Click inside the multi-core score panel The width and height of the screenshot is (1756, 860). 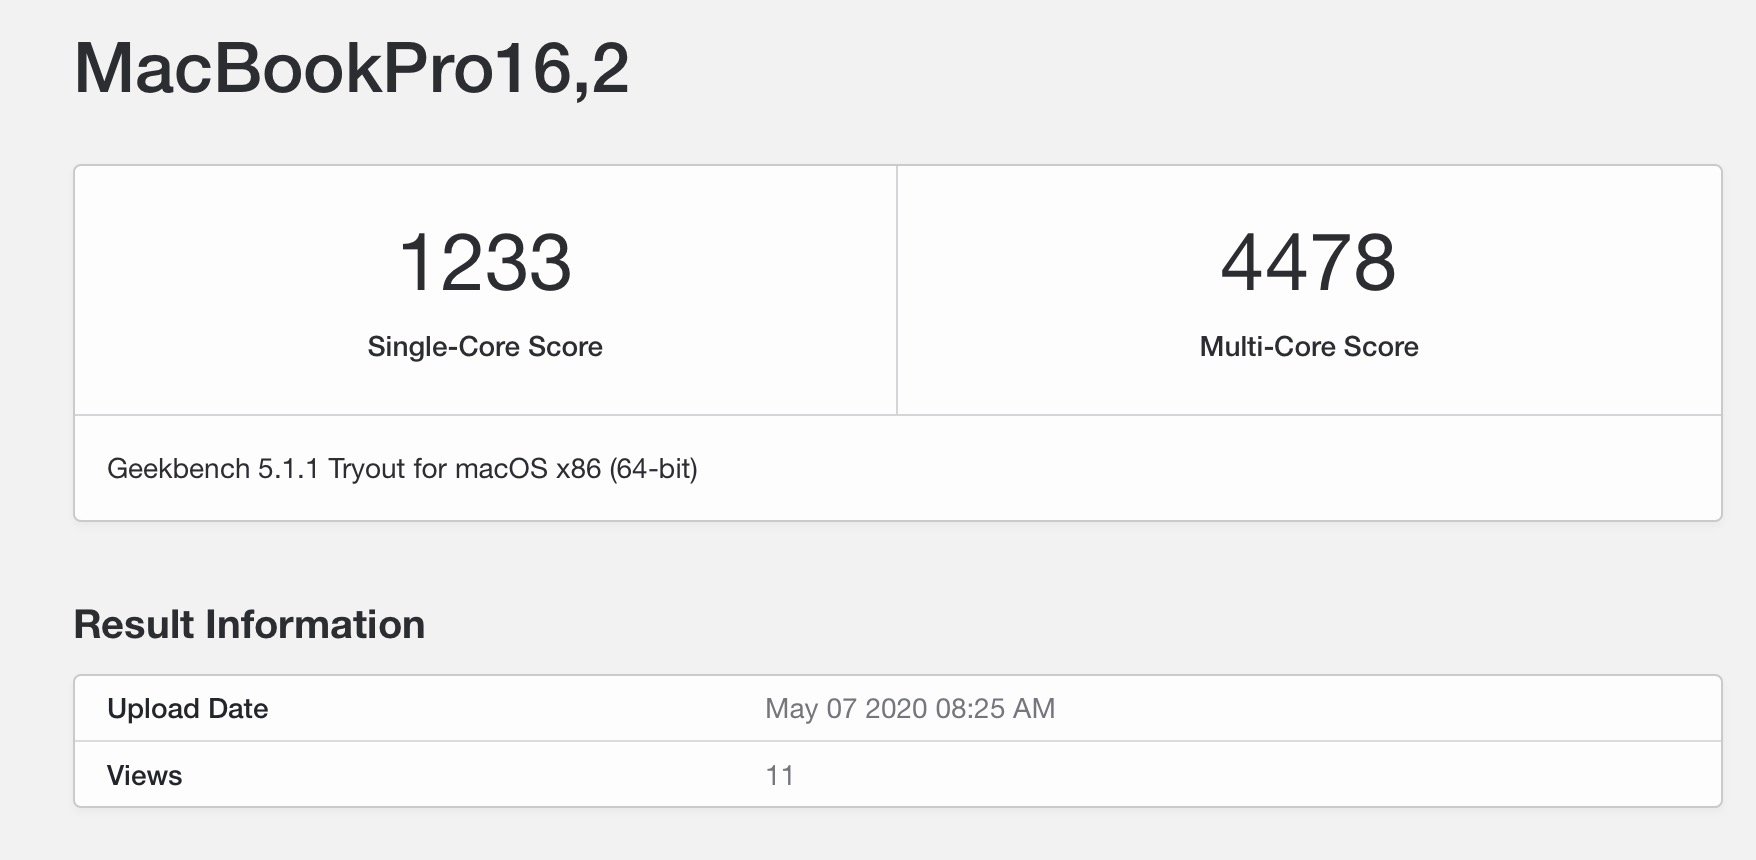1309,290
